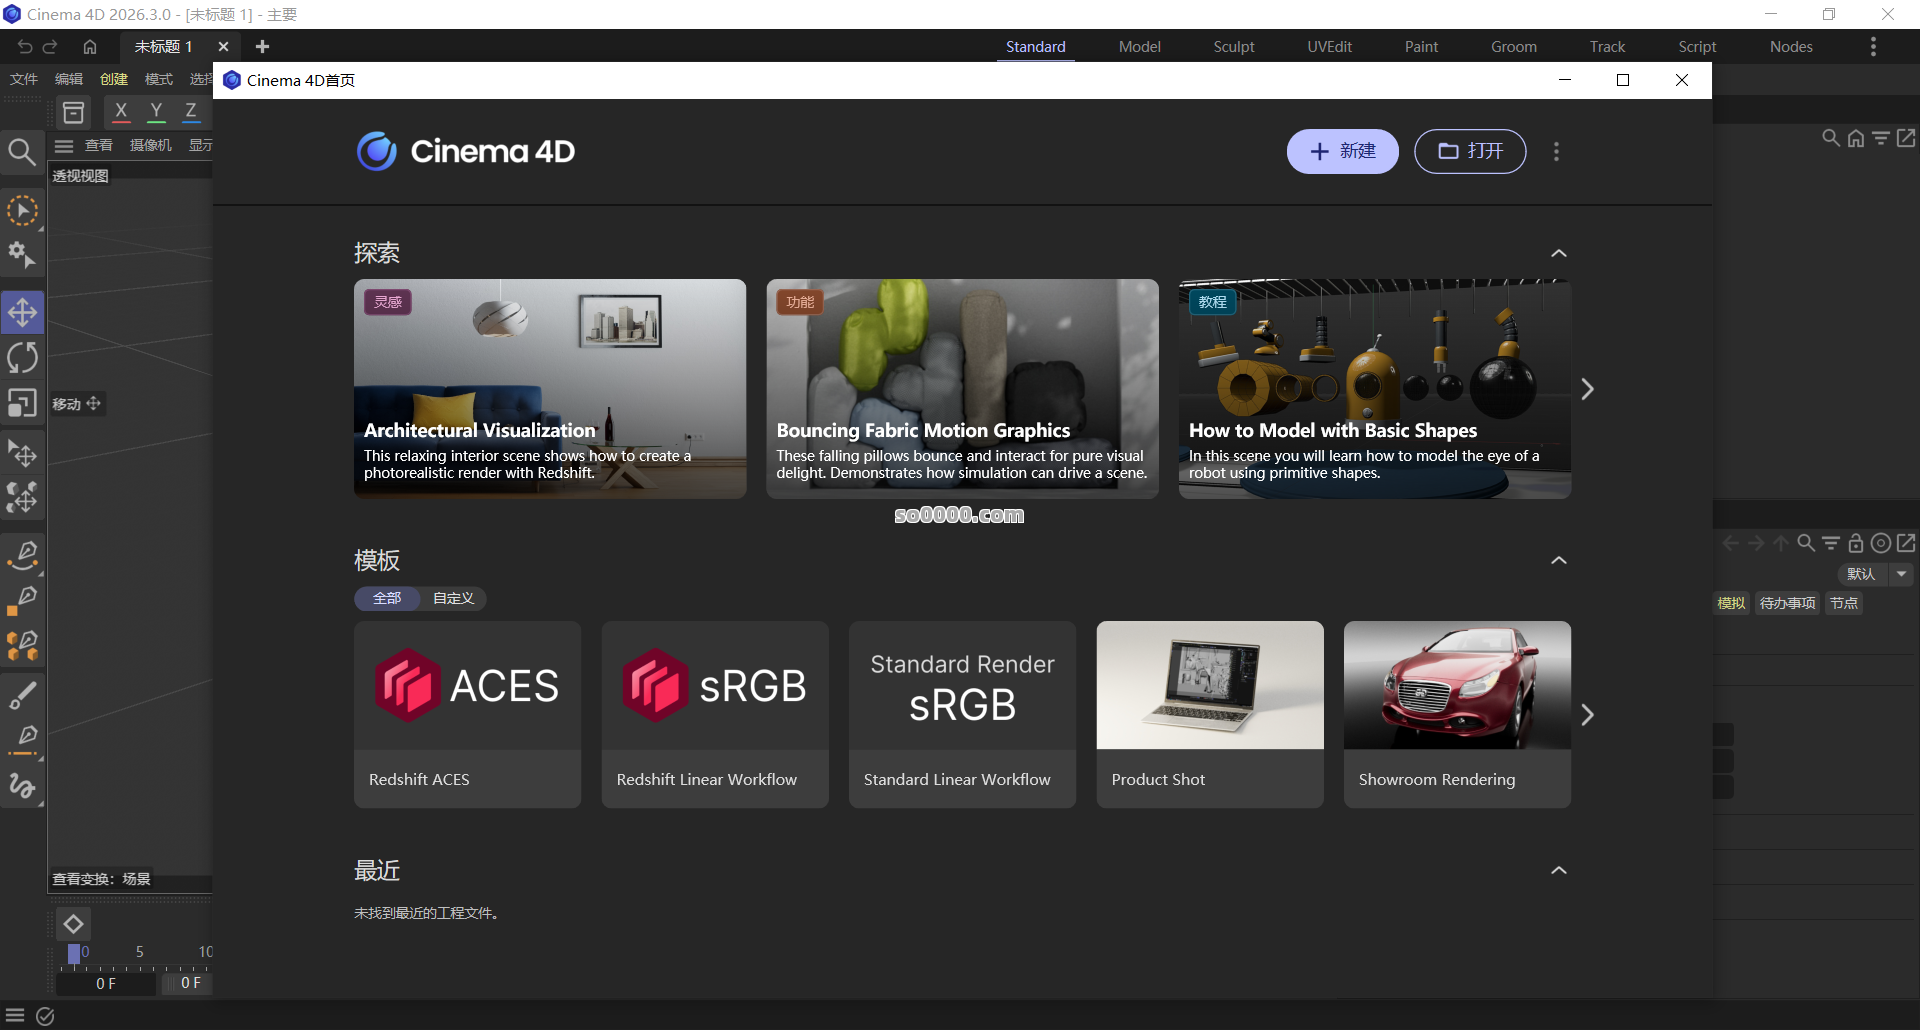
Task: Switch to the Model layout tab
Action: click(1140, 47)
